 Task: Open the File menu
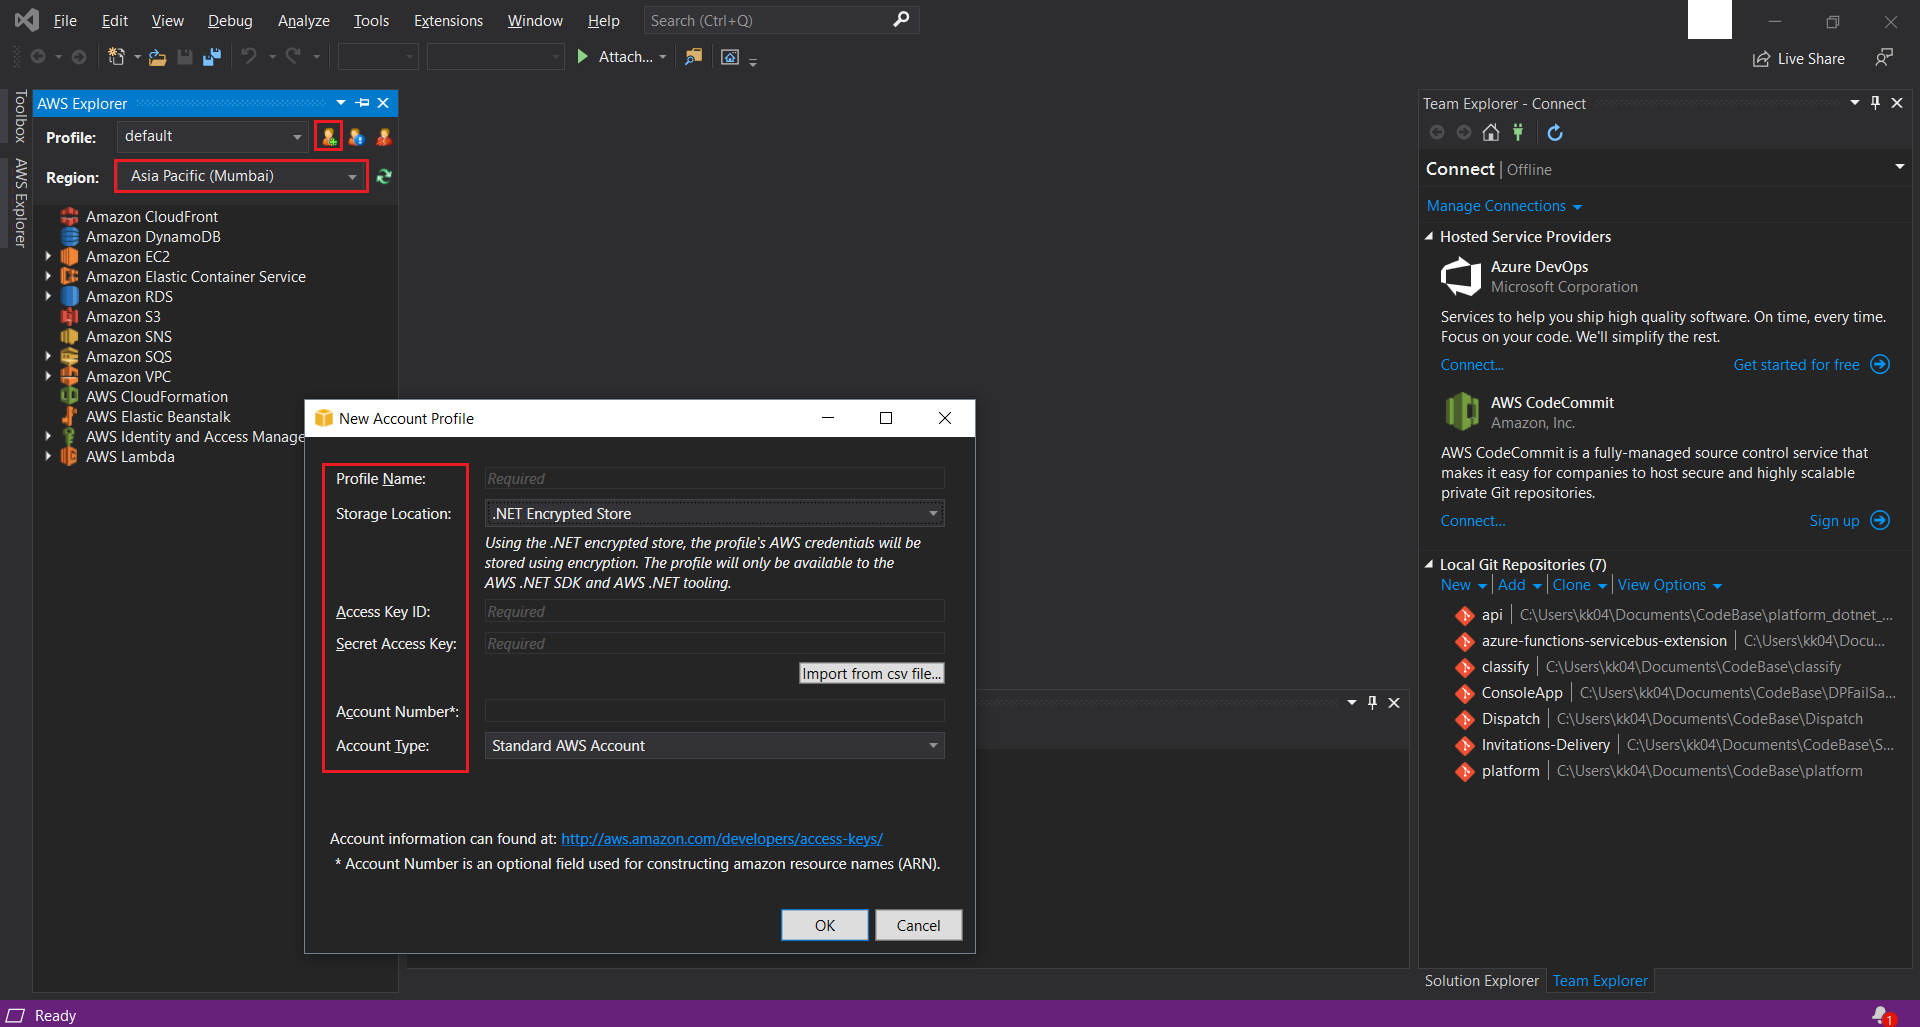65,21
